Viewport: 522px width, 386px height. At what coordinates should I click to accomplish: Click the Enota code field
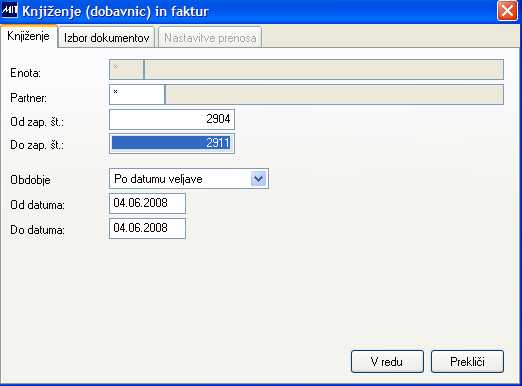pos(126,69)
